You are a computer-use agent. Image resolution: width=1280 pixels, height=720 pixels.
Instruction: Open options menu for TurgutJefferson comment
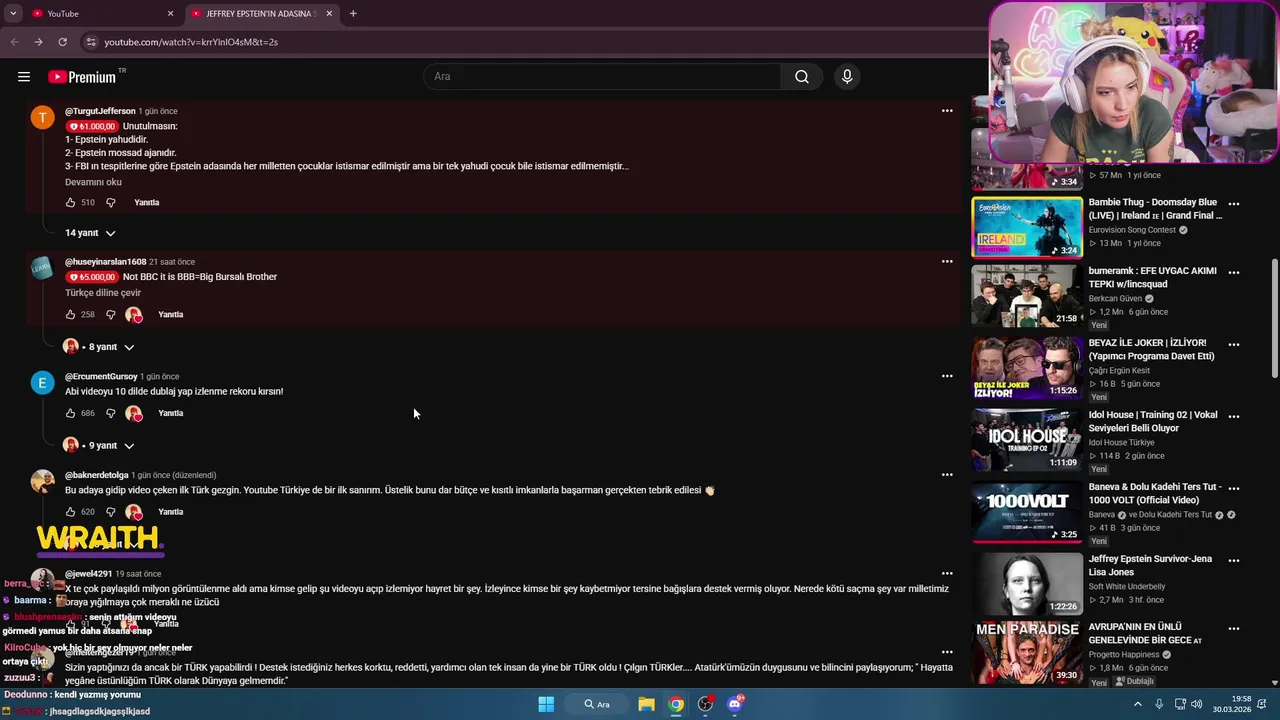pos(947,111)
